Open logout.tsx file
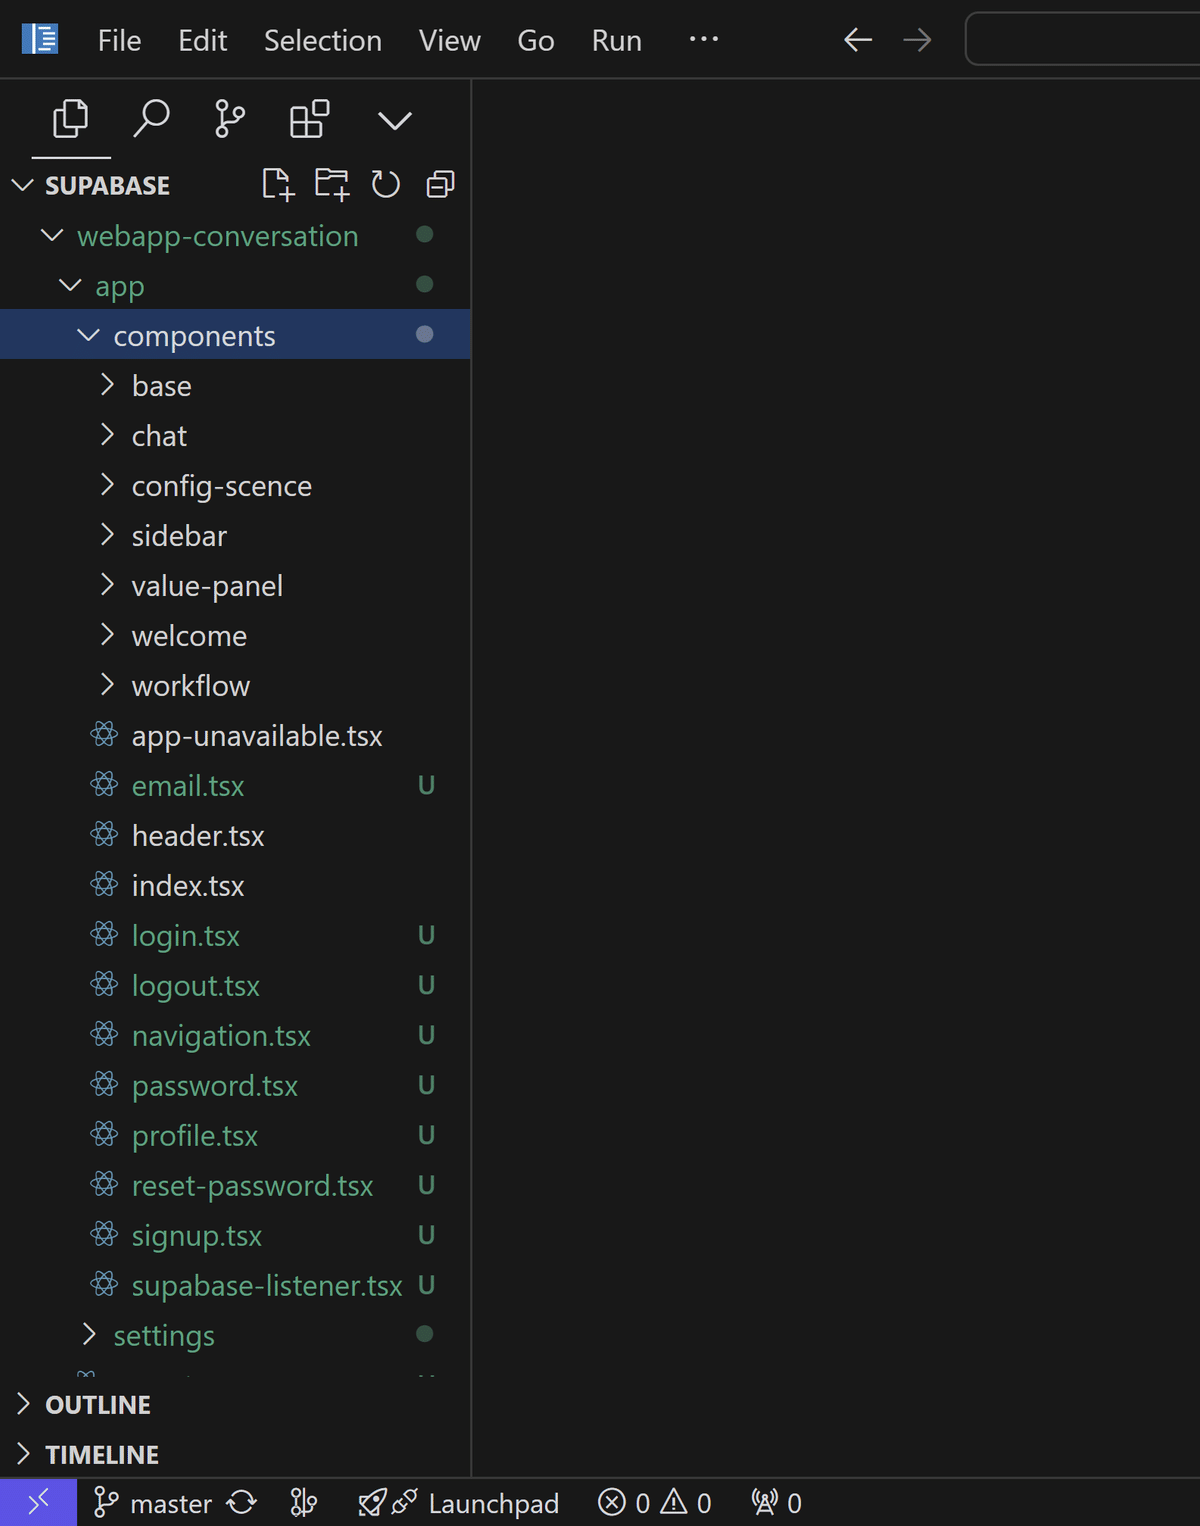The width and height of the screenshot is (1200, 1526). point(235,985)
